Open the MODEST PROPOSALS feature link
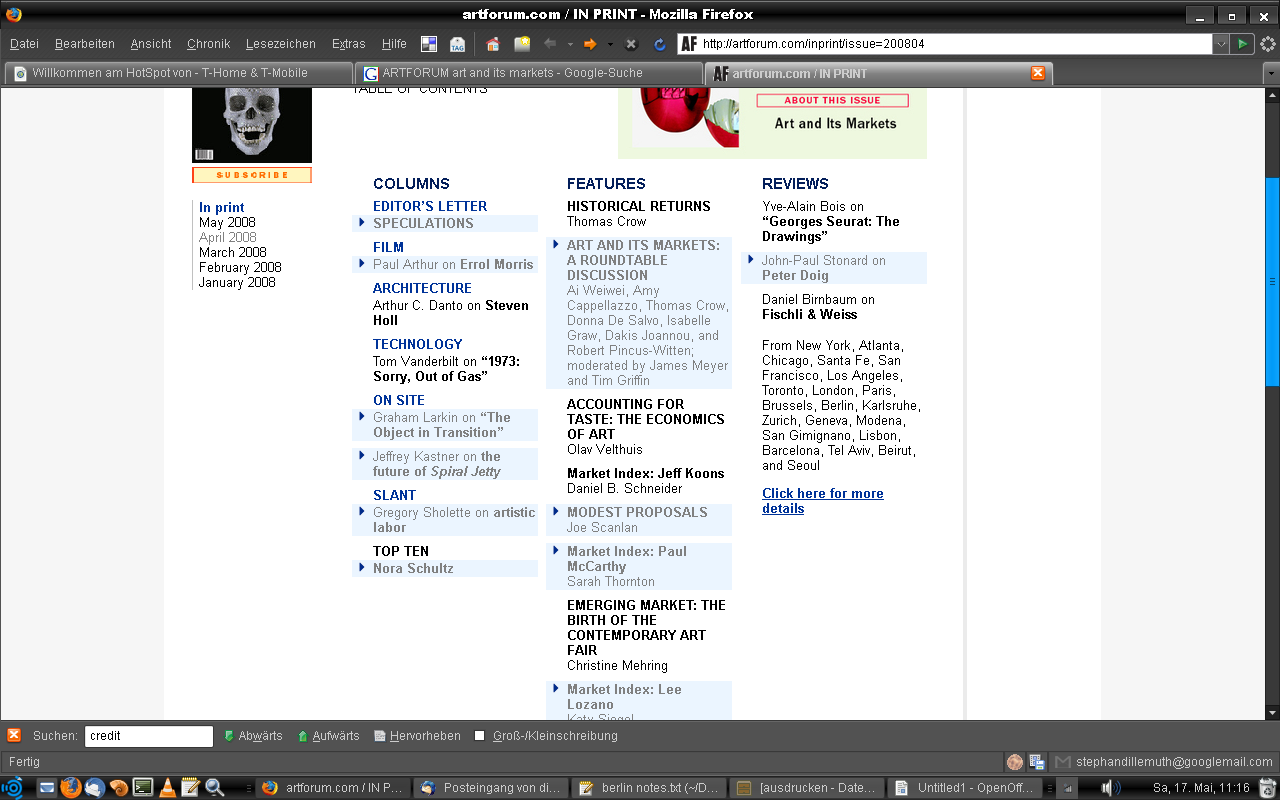The image size is (1280, 800). point(637,512)
